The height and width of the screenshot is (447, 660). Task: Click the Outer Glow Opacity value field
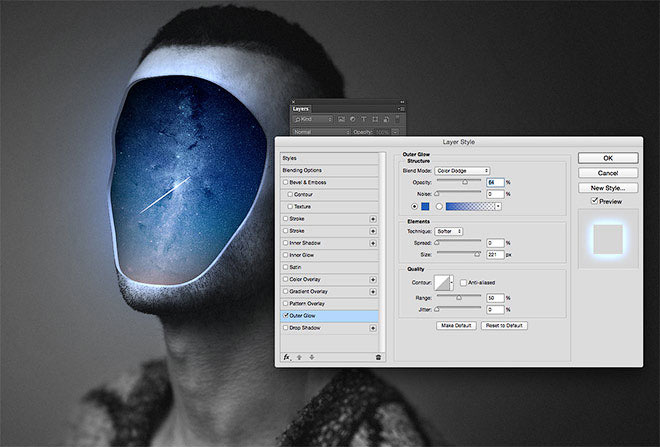pyautogui.click(x=495, y=182)
